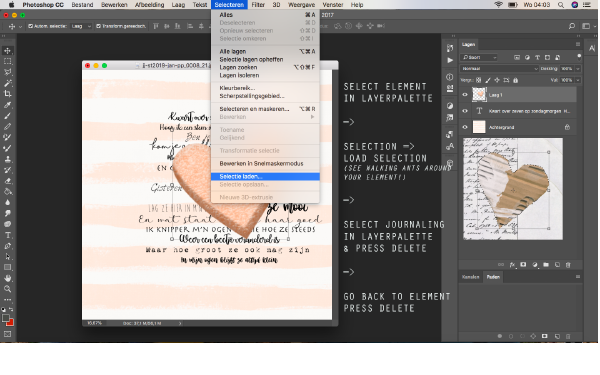
Task: Expand the Dekking opacity dropdown arrow
Action: 578,68
